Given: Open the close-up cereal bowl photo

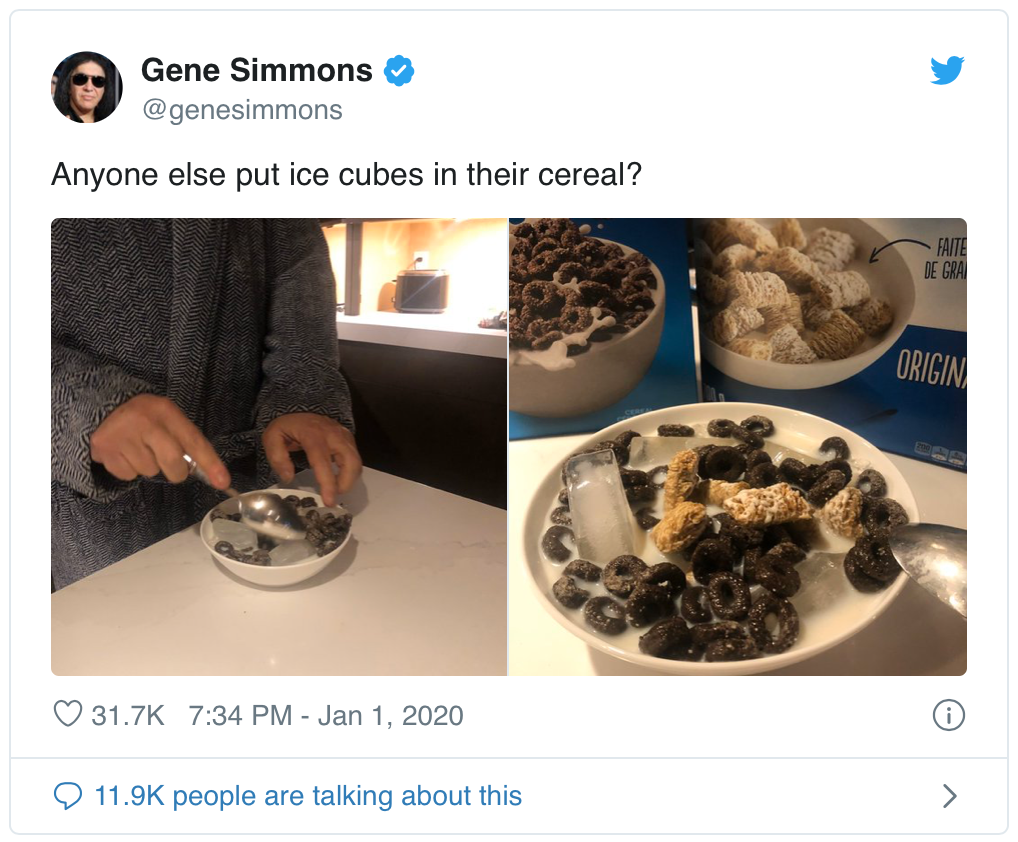Looking at the screenshot, I should click(738, 447).
